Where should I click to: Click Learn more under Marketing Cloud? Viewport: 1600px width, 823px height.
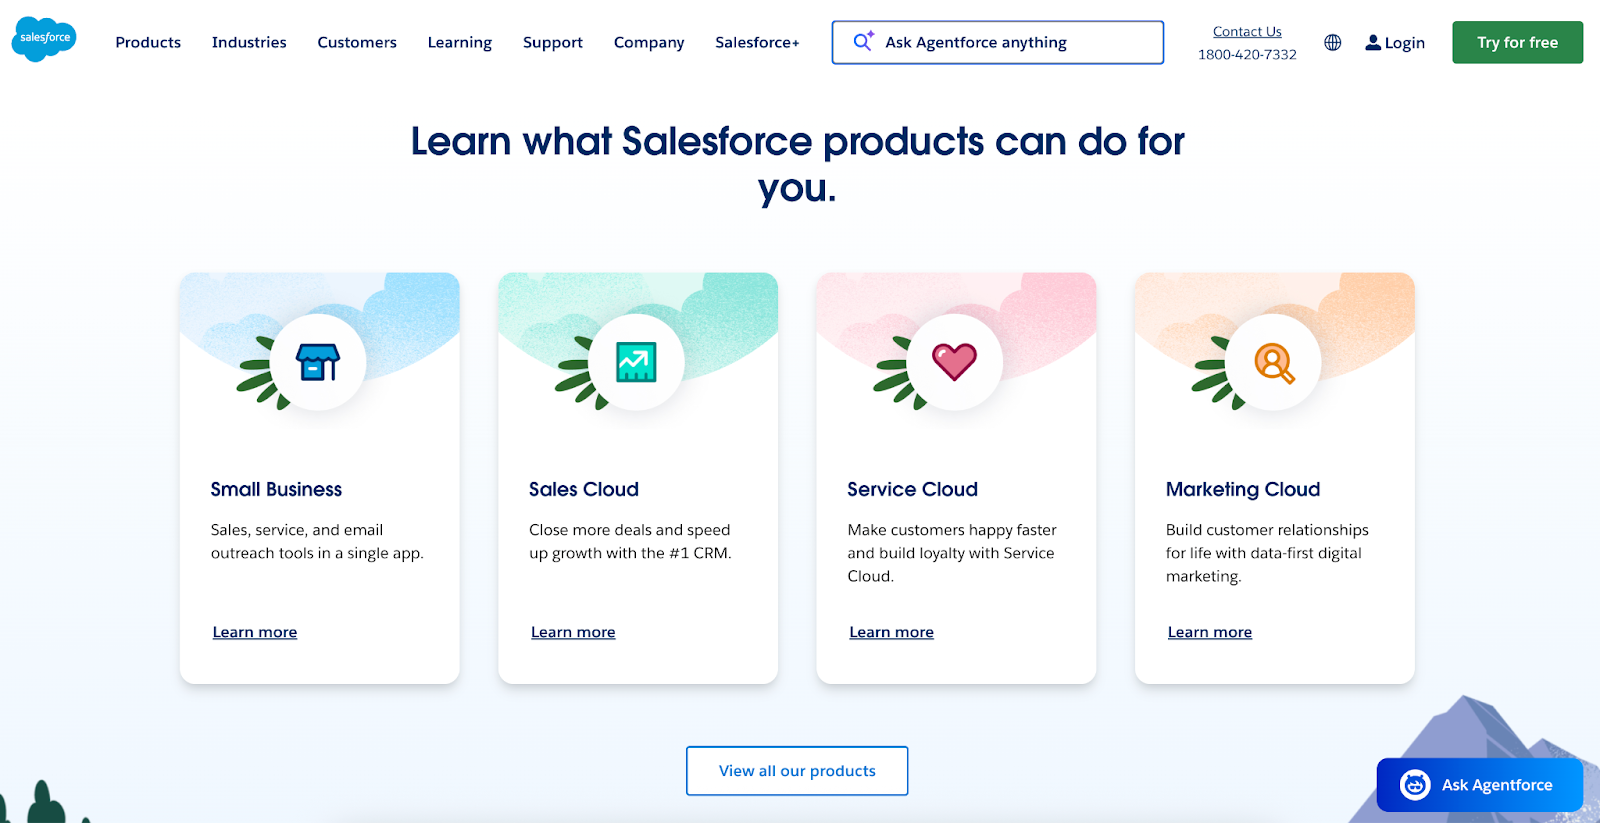point(1210,632)
